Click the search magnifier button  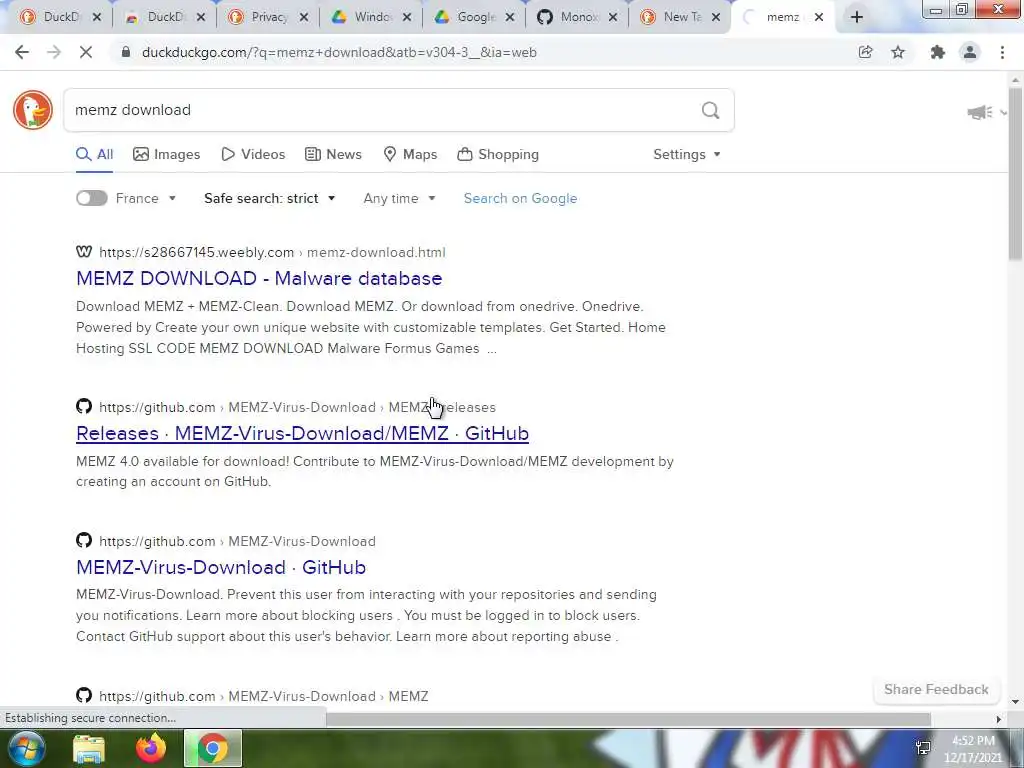[711, 110]
